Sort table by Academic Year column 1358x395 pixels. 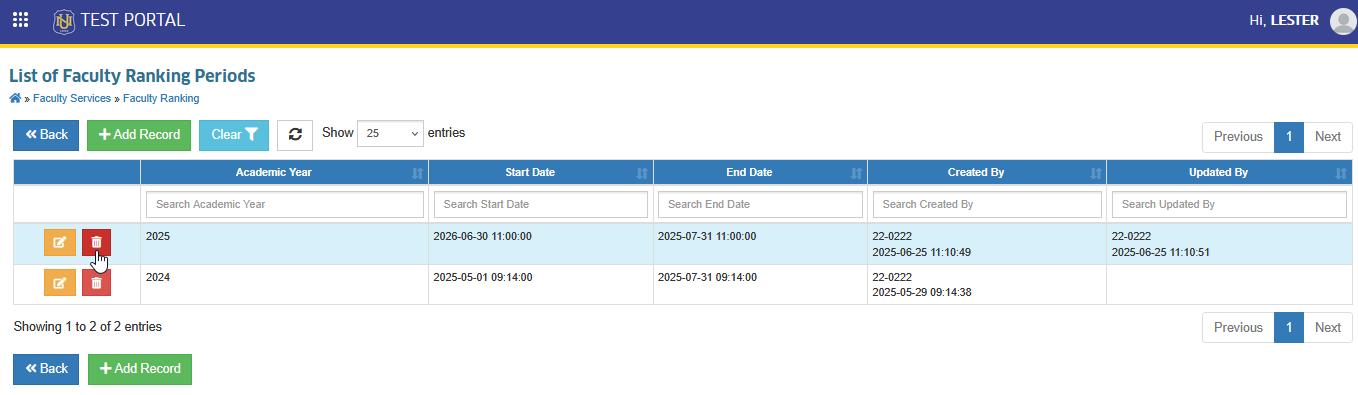pos(284,172)
